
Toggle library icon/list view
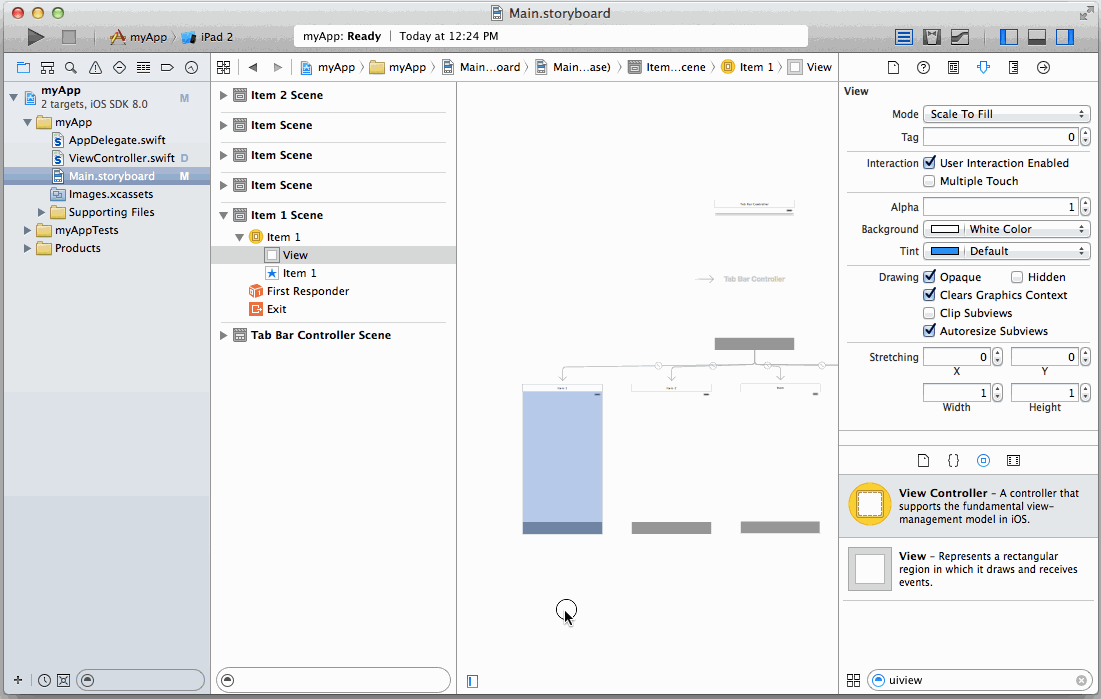point(853,680)
